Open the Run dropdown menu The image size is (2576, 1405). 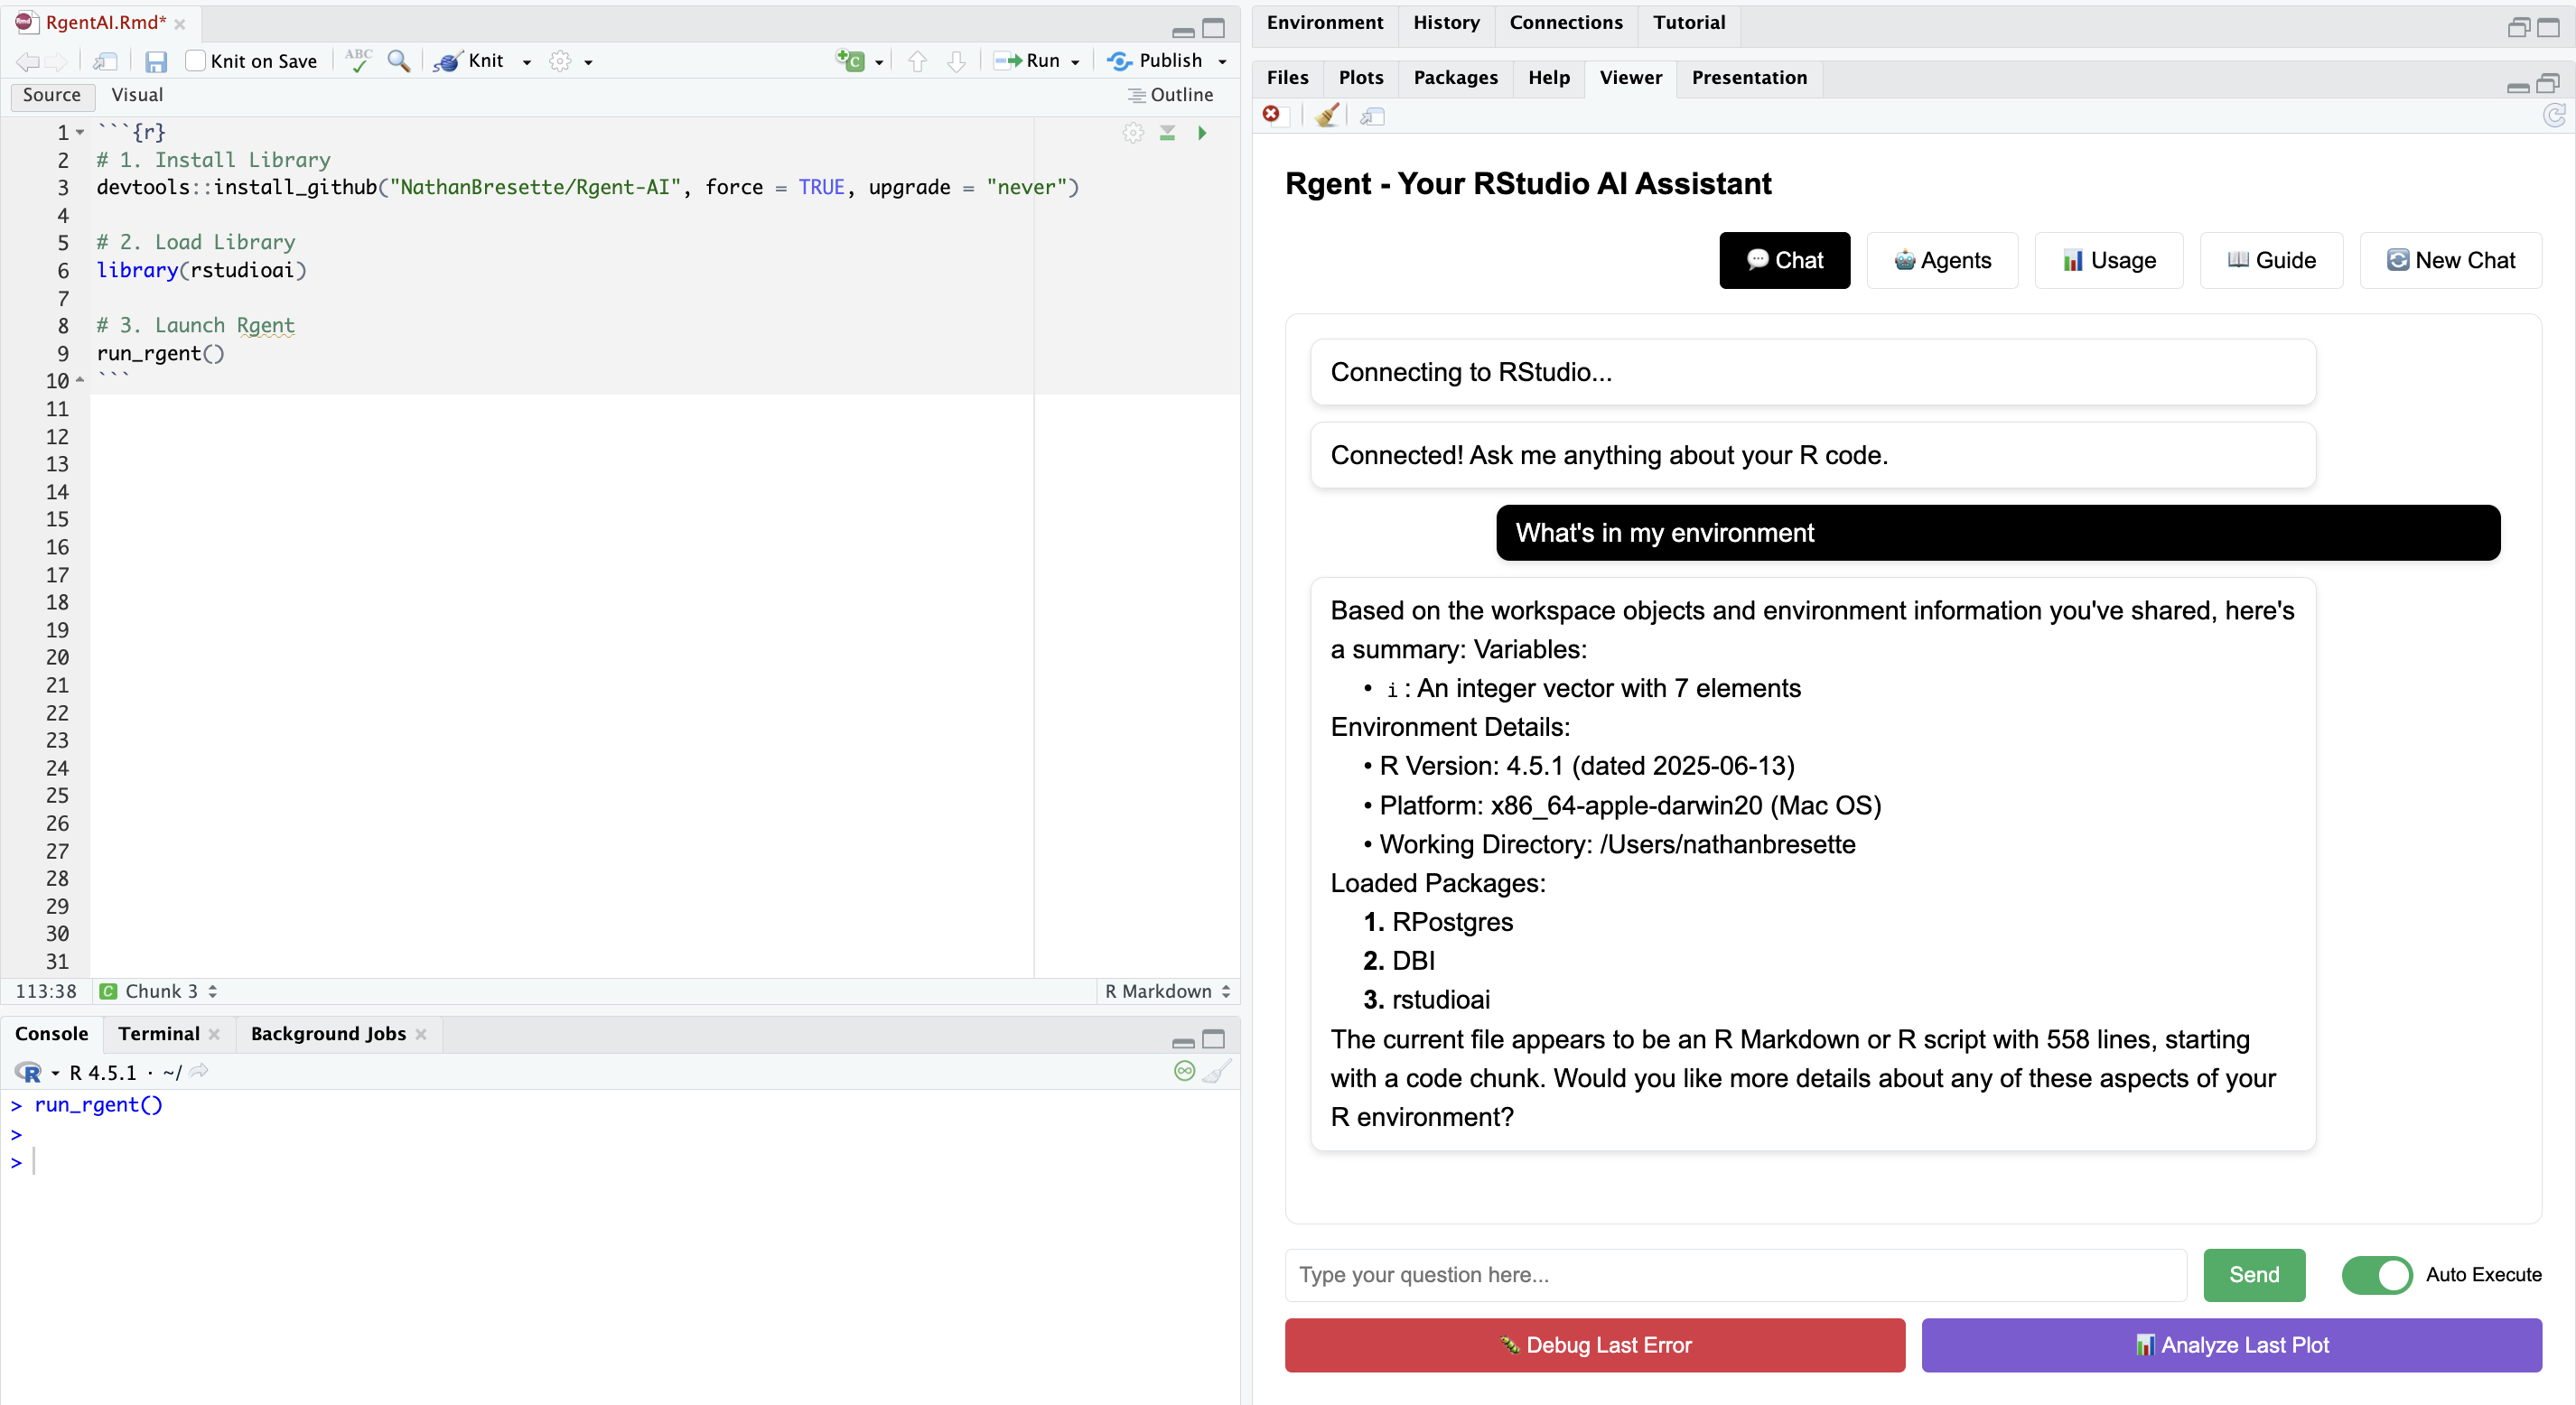[1075, 61]
